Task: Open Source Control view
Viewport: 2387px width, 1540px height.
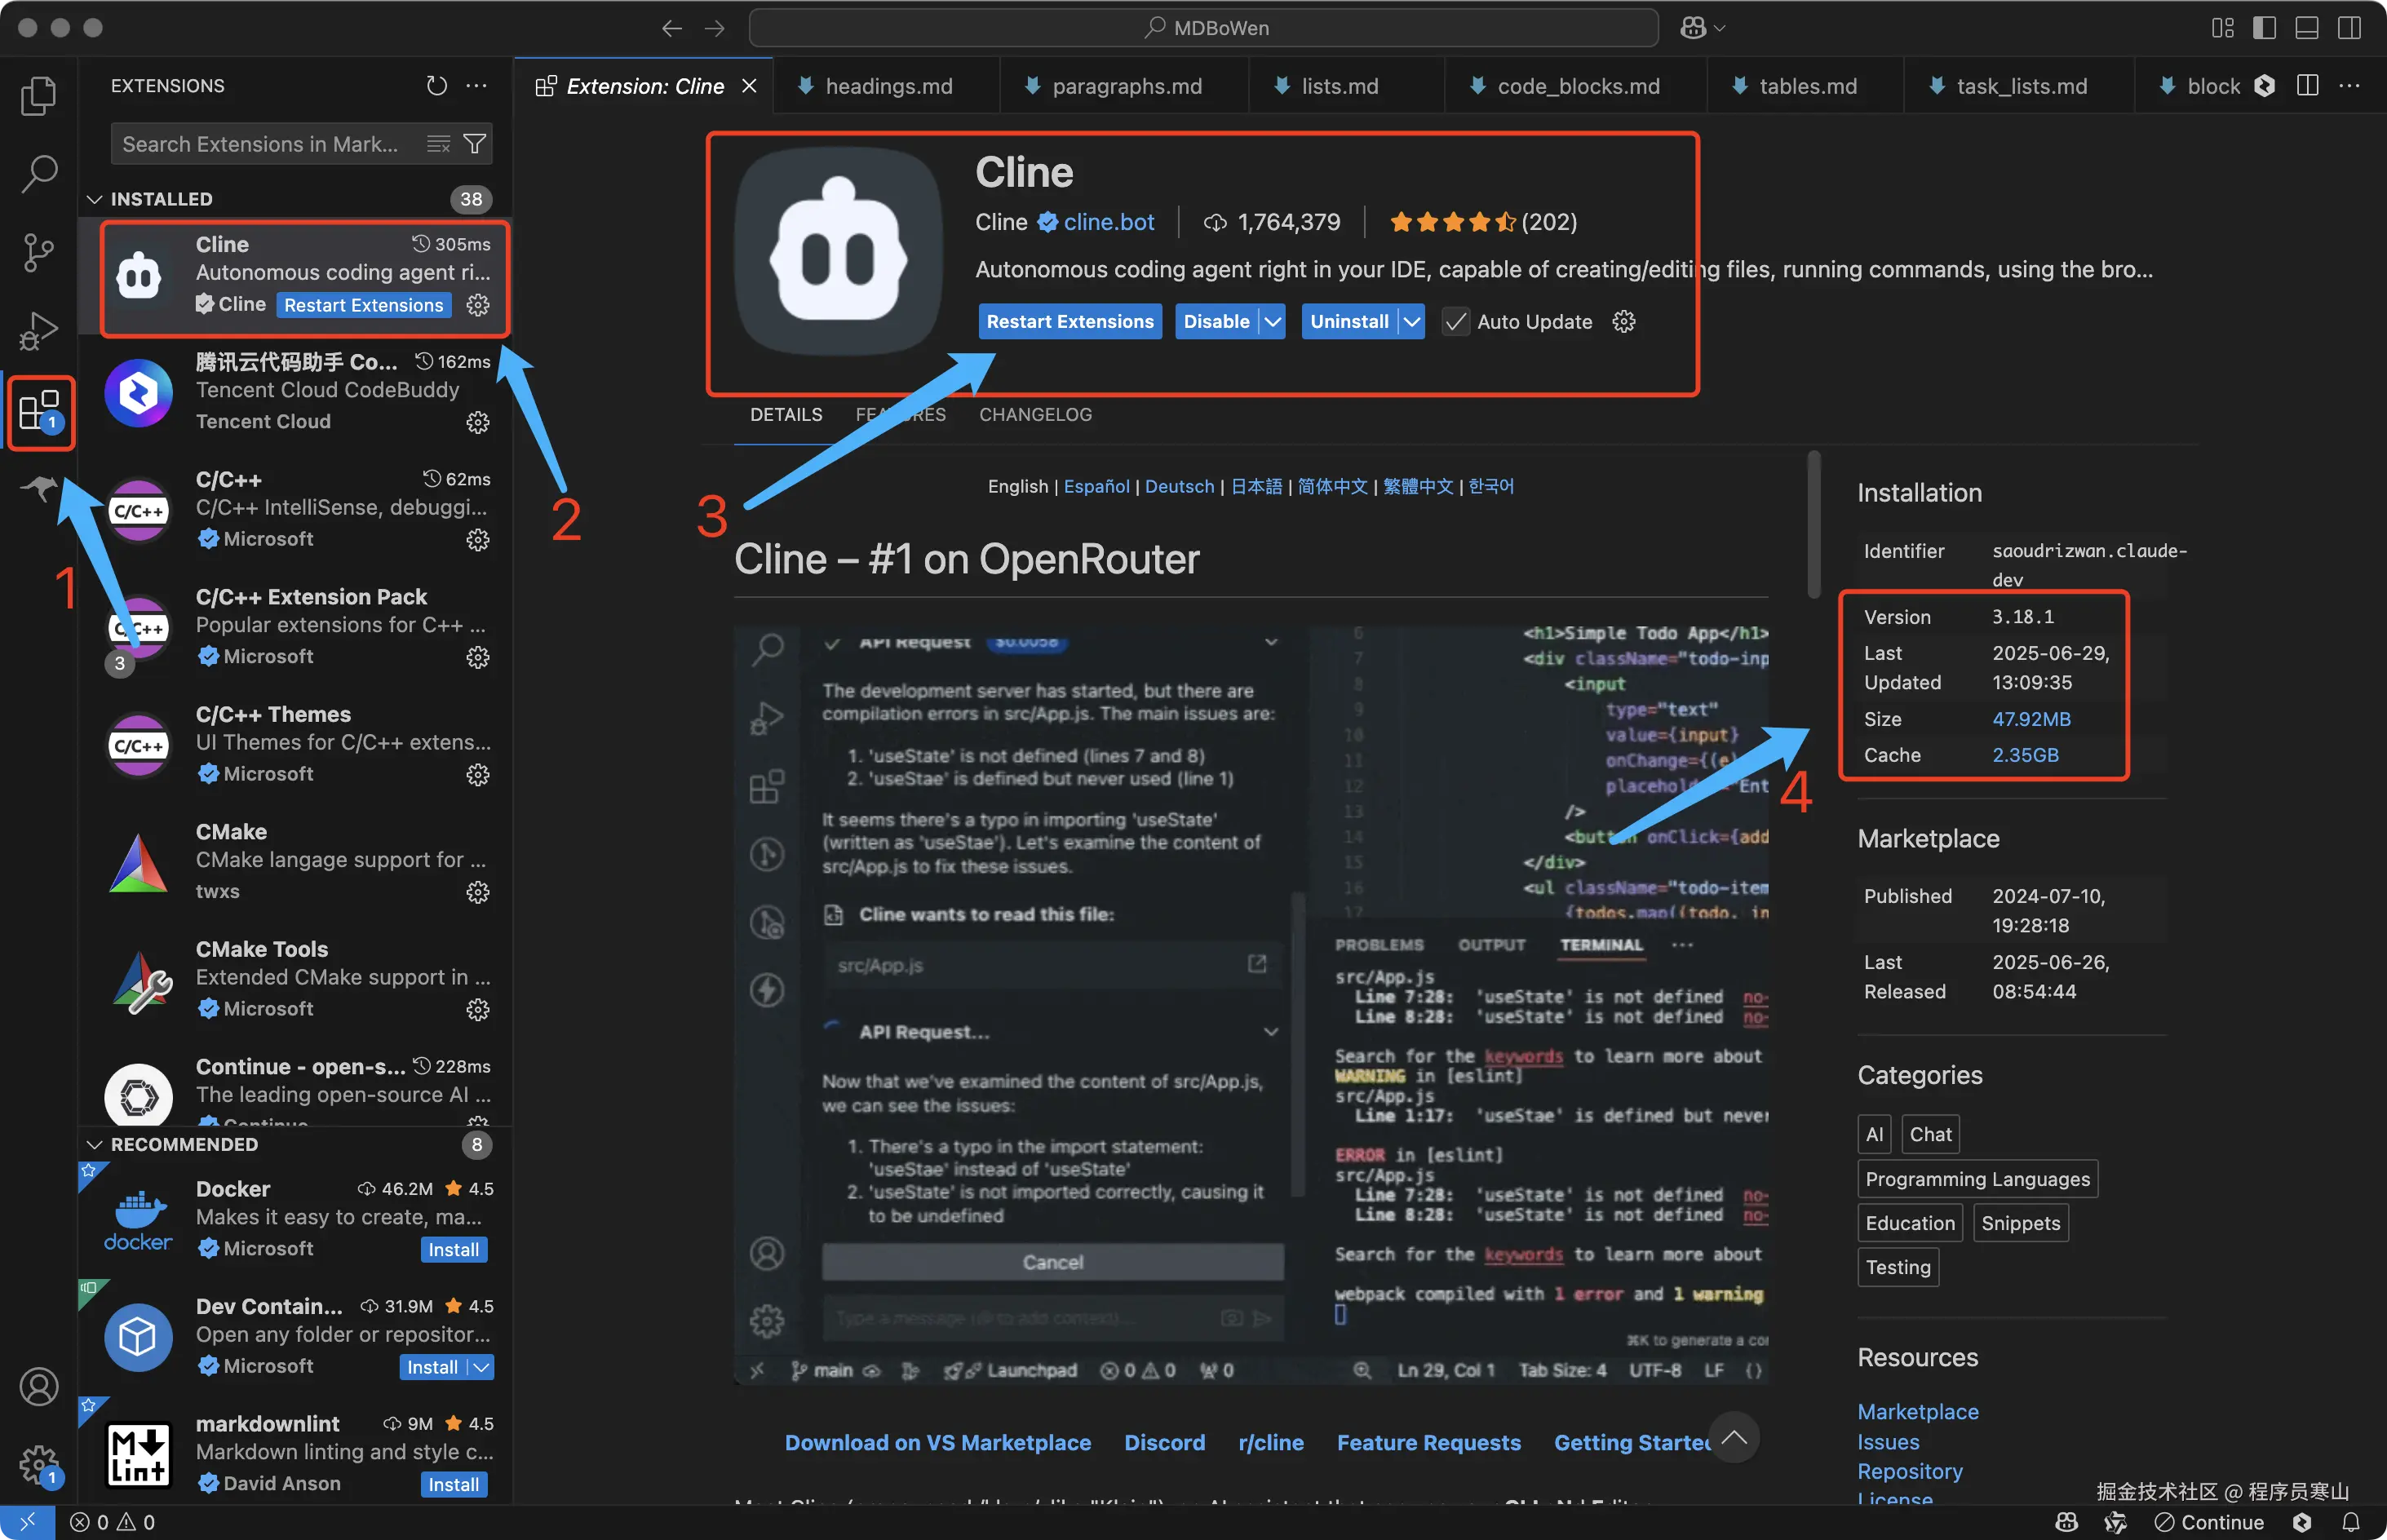Action: (38, 252)
